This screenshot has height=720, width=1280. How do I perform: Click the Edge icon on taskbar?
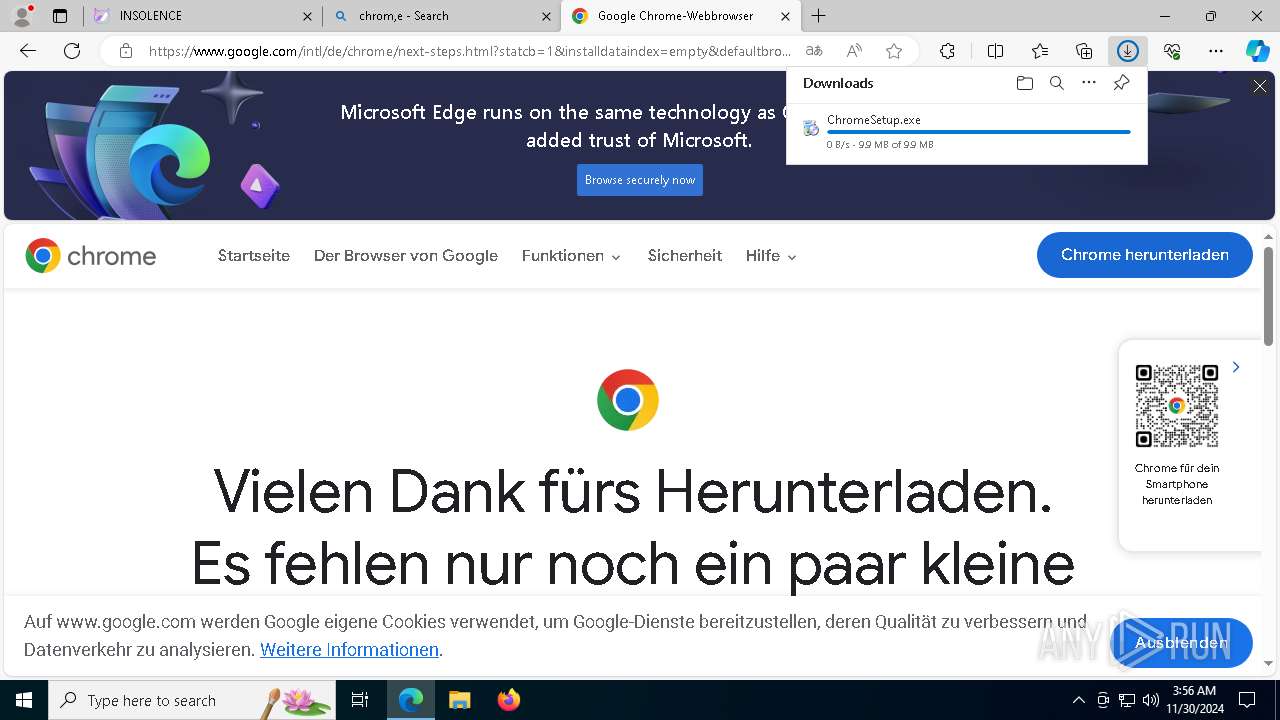pos(411,700)
